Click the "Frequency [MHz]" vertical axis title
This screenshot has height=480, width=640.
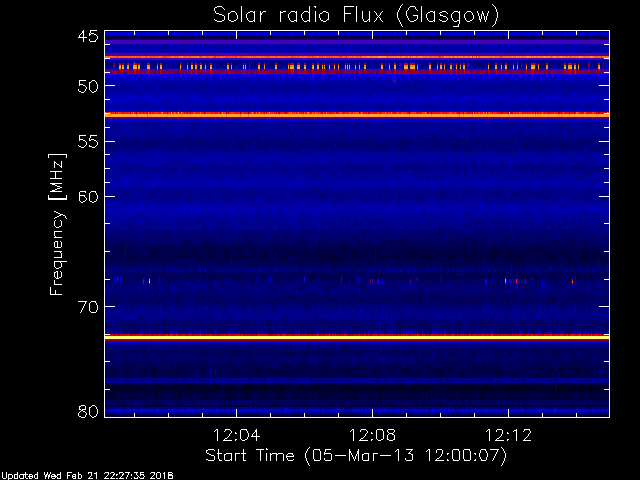tap(57, 224)
